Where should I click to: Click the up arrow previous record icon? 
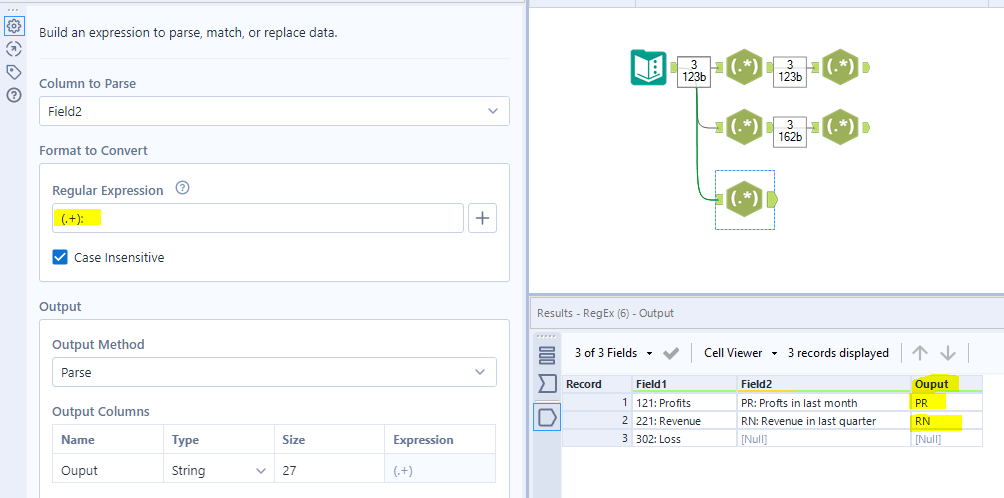click(920, 353)
